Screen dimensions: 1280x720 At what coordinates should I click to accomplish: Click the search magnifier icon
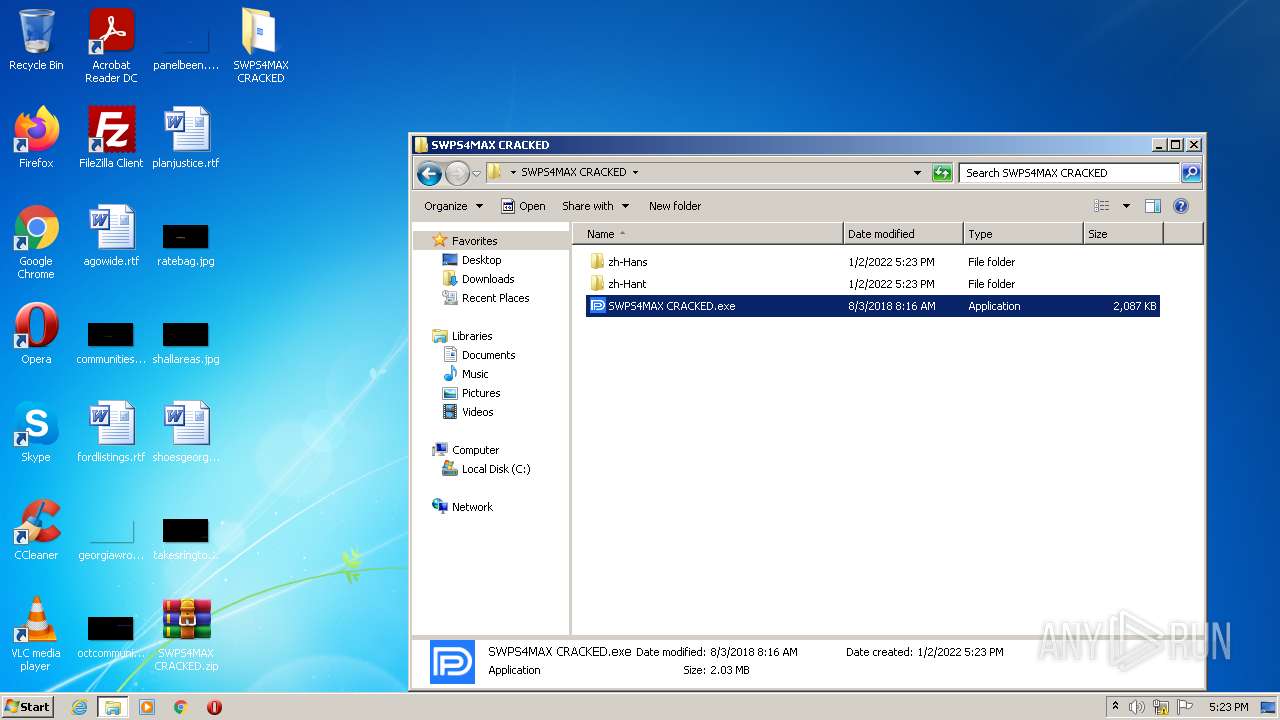[x=1190, y=173]
